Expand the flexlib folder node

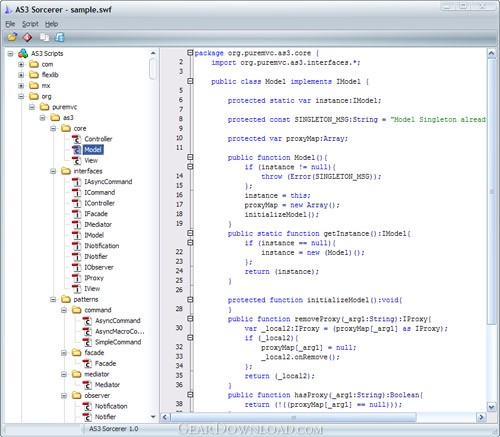pos(21,75)
